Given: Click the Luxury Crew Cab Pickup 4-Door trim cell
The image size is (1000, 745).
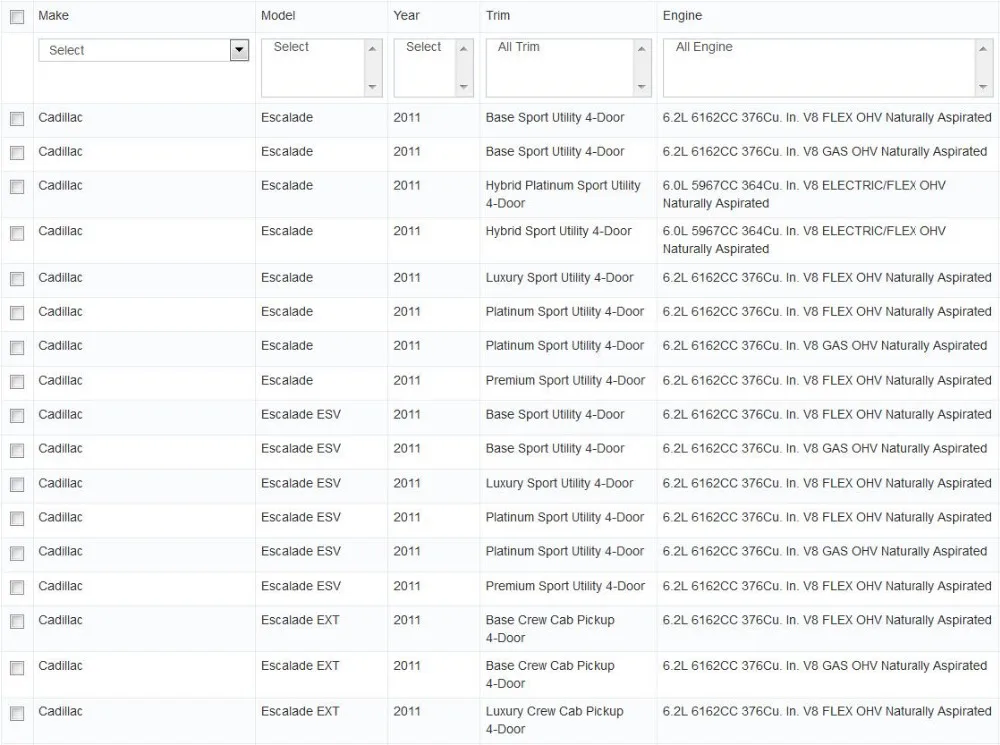Looking at the screenshot, I should [555, 720].
